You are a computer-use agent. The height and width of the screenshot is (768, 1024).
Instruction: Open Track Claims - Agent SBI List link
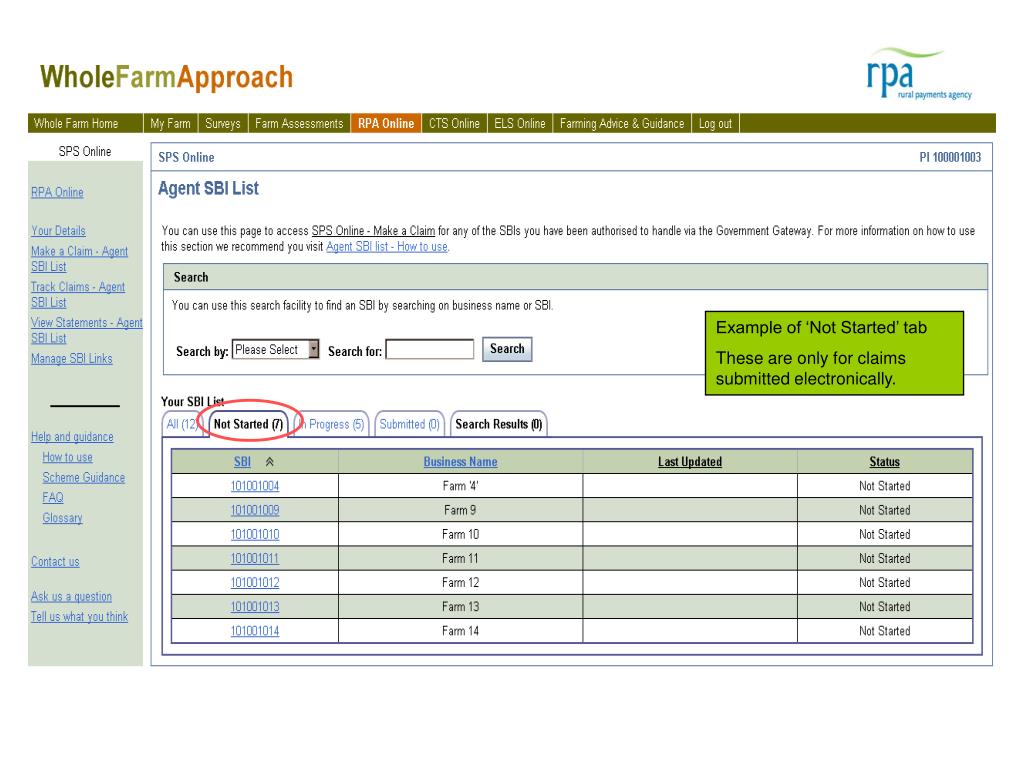(x=78, y=295)
